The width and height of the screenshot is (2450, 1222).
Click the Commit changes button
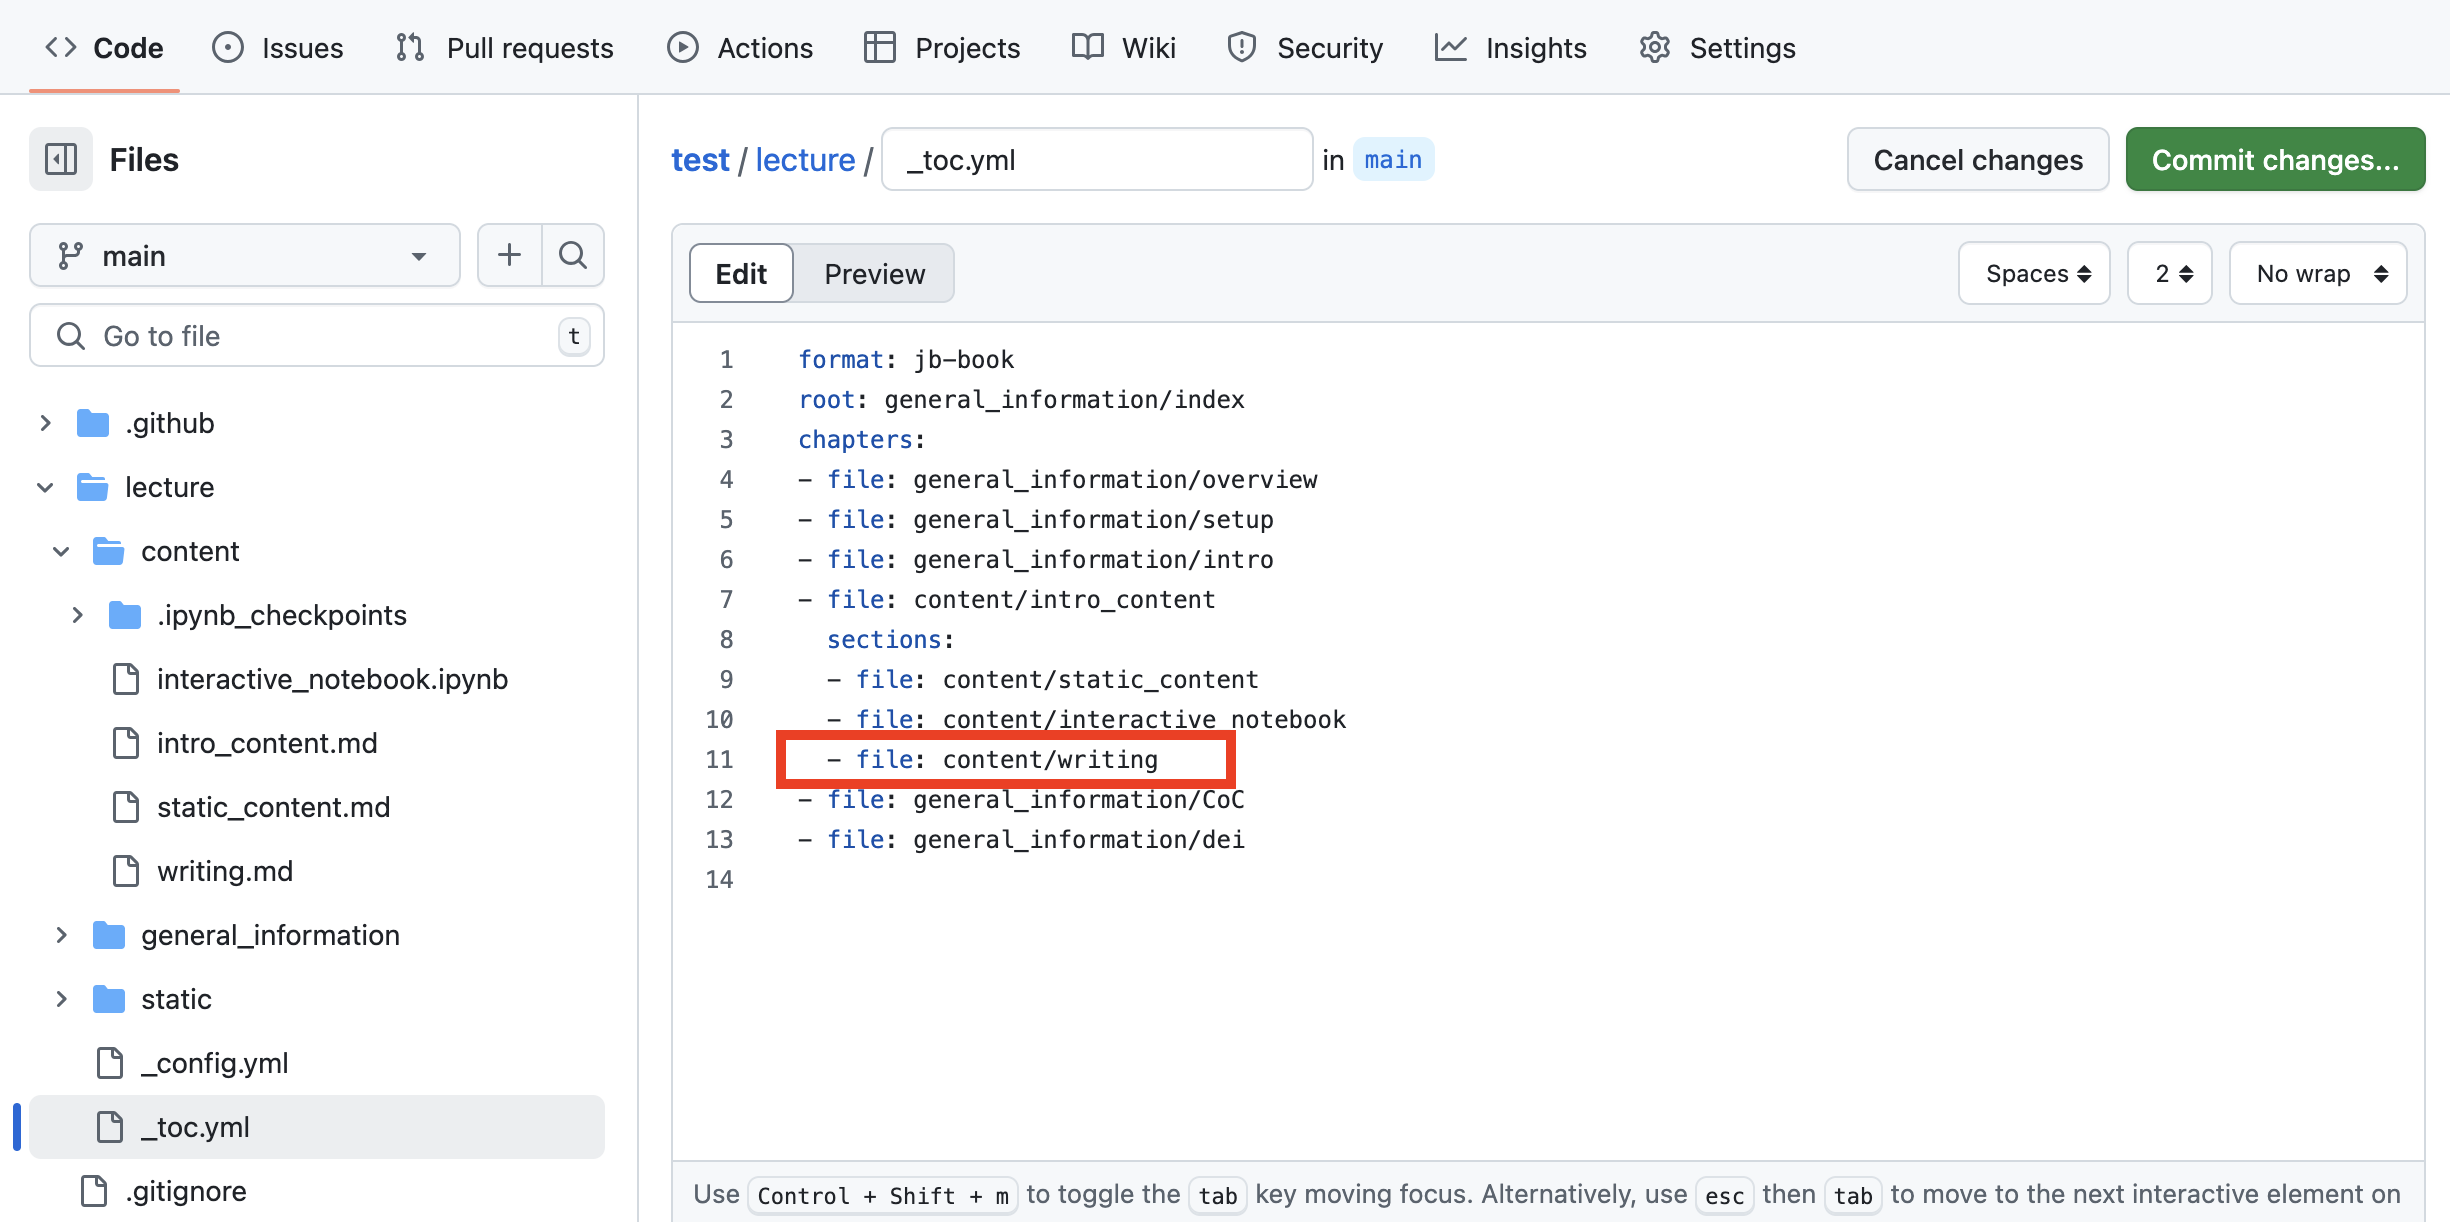click(x=2275, y=159)
